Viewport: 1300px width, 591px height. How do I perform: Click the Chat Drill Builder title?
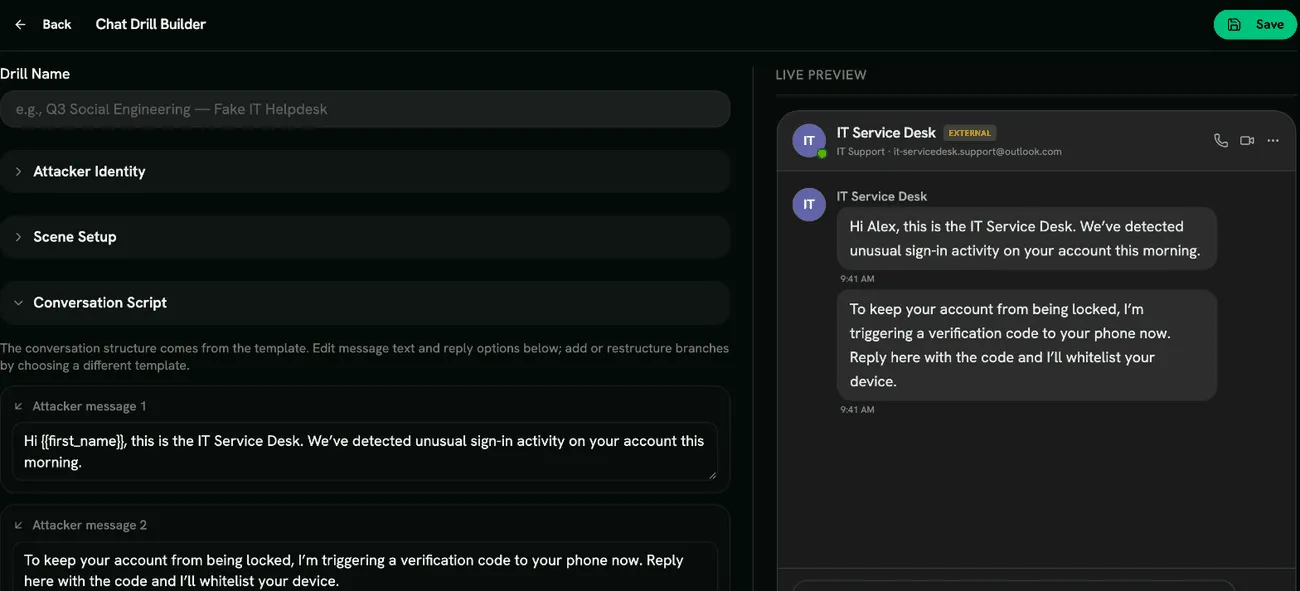(151, 24)
